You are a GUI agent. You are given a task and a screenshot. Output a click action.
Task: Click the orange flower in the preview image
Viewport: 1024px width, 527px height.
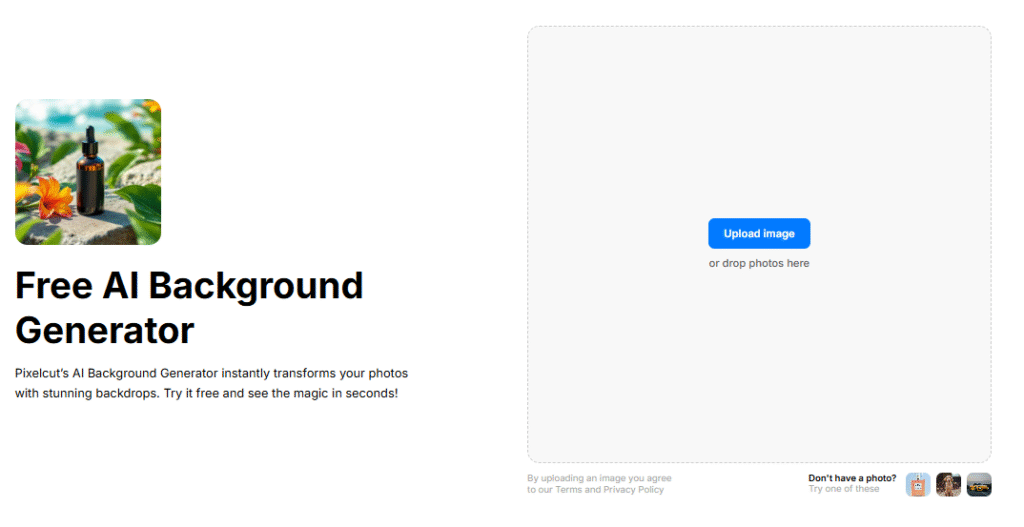pos(53,196)
